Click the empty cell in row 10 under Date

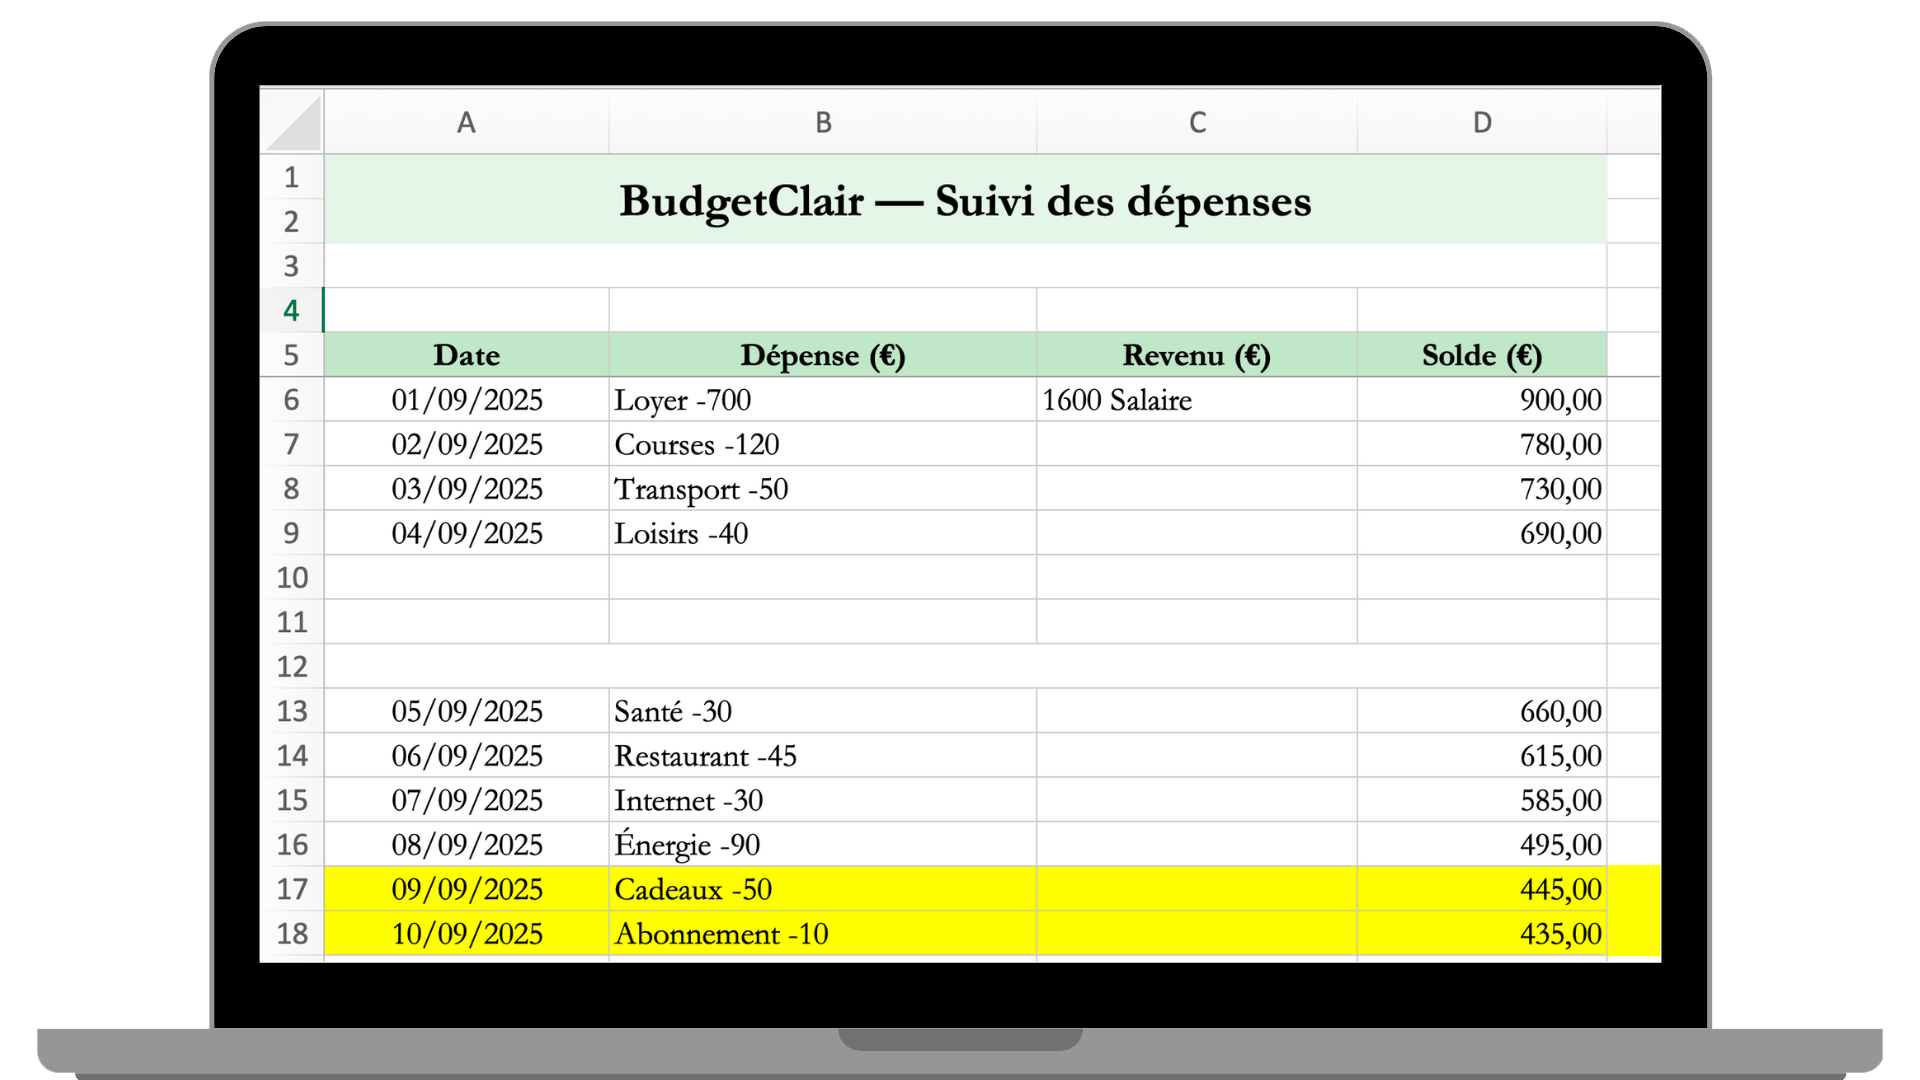tap(466, 578)
